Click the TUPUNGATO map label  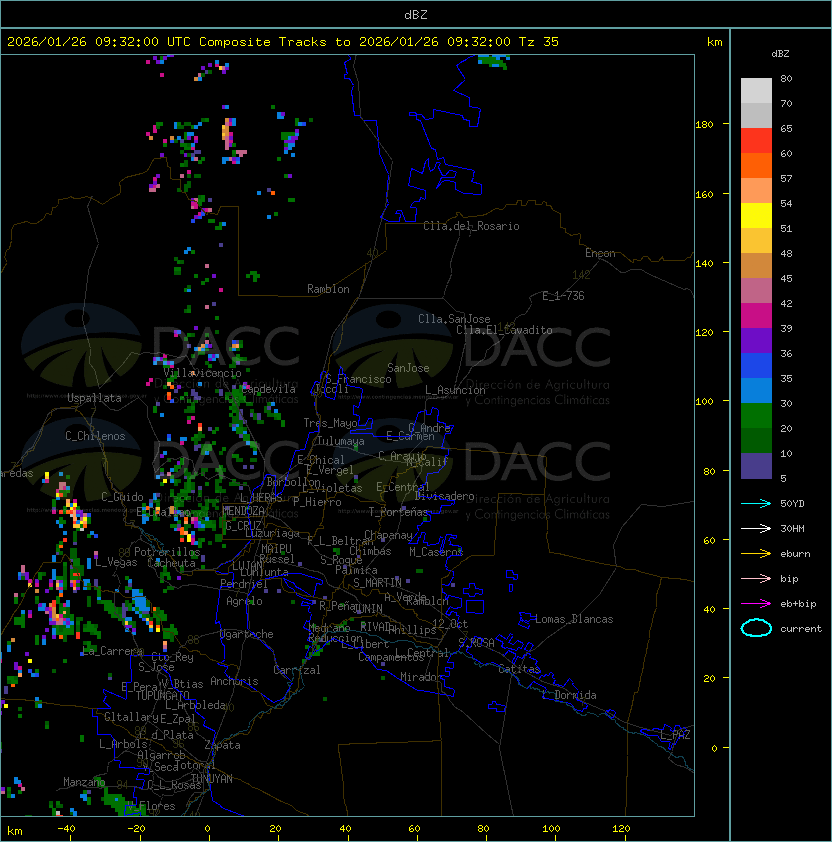pos(163,695)
